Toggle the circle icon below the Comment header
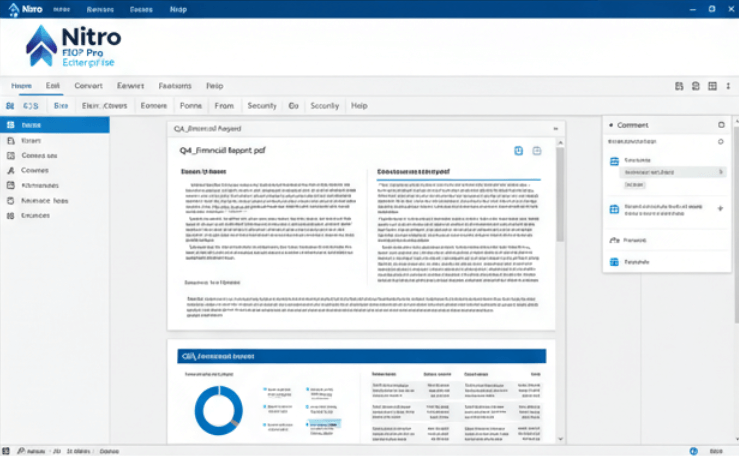Screen dimensions: 739x456 pyautogui.click(x=721, y=142)
